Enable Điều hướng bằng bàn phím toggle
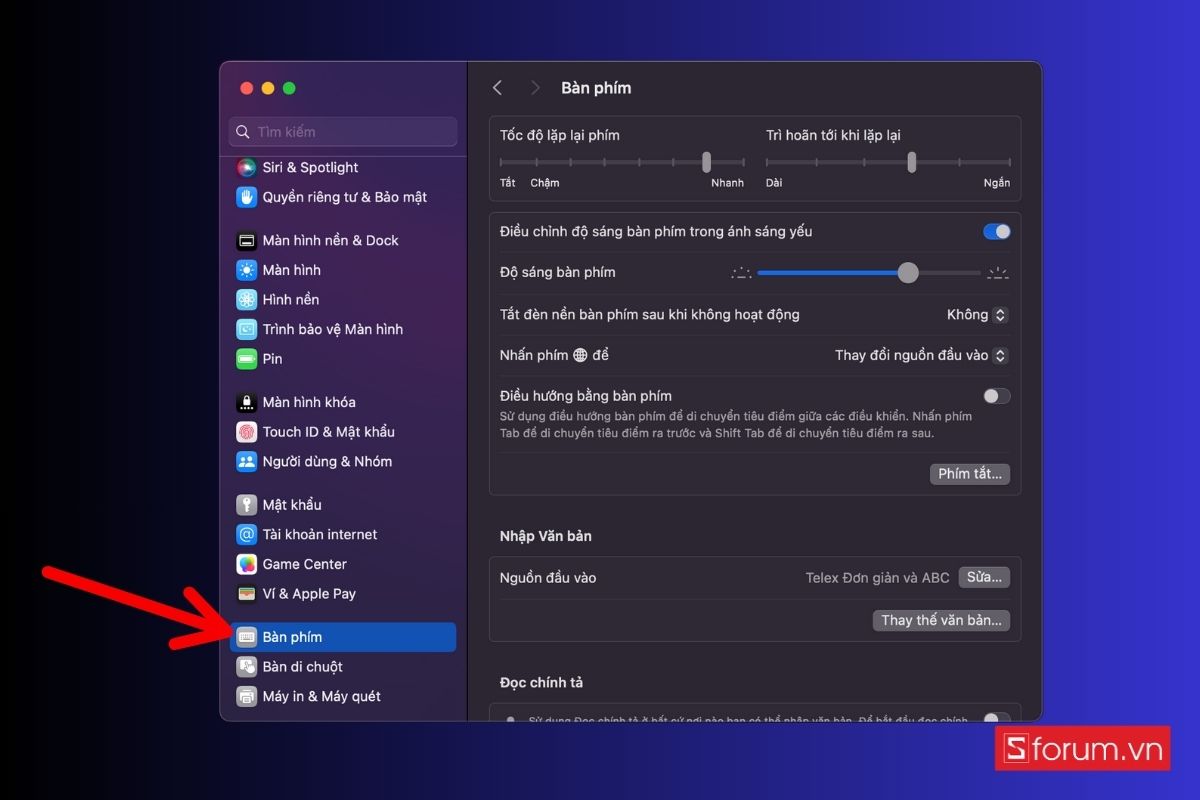 pyautogui.click(x=996, y=396)
